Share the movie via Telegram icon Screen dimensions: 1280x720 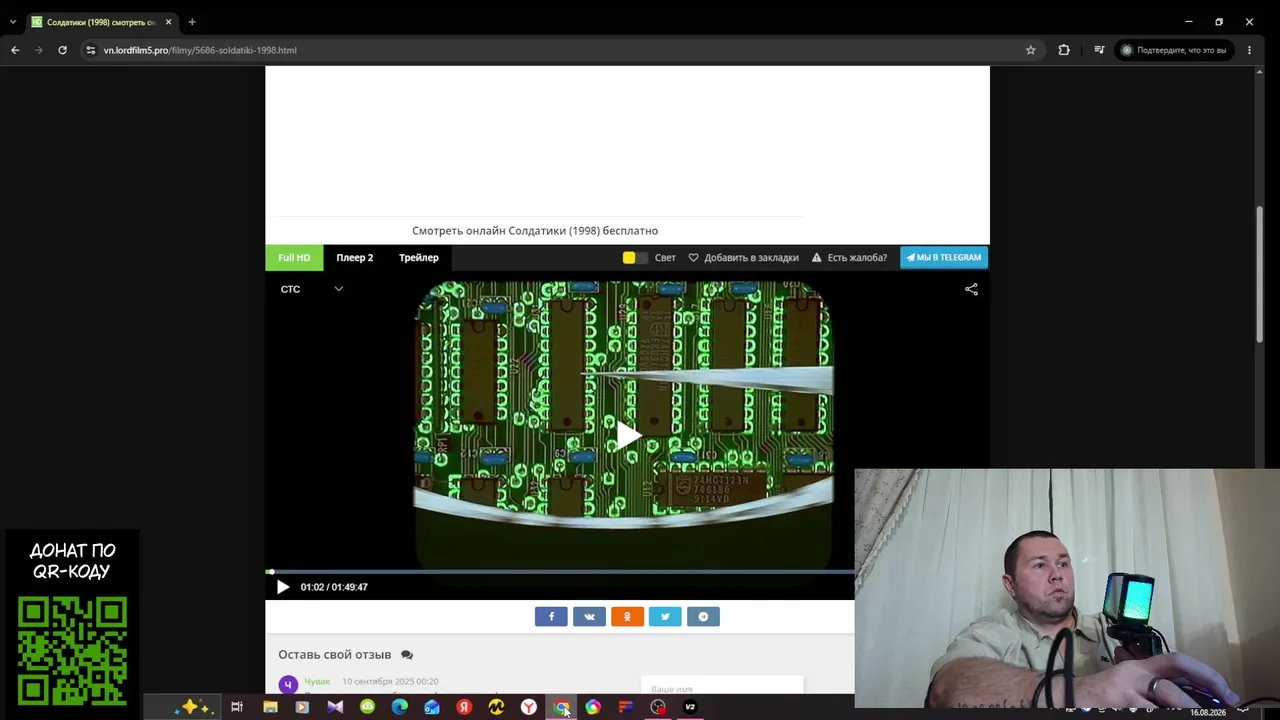click(x=703, y=616)
